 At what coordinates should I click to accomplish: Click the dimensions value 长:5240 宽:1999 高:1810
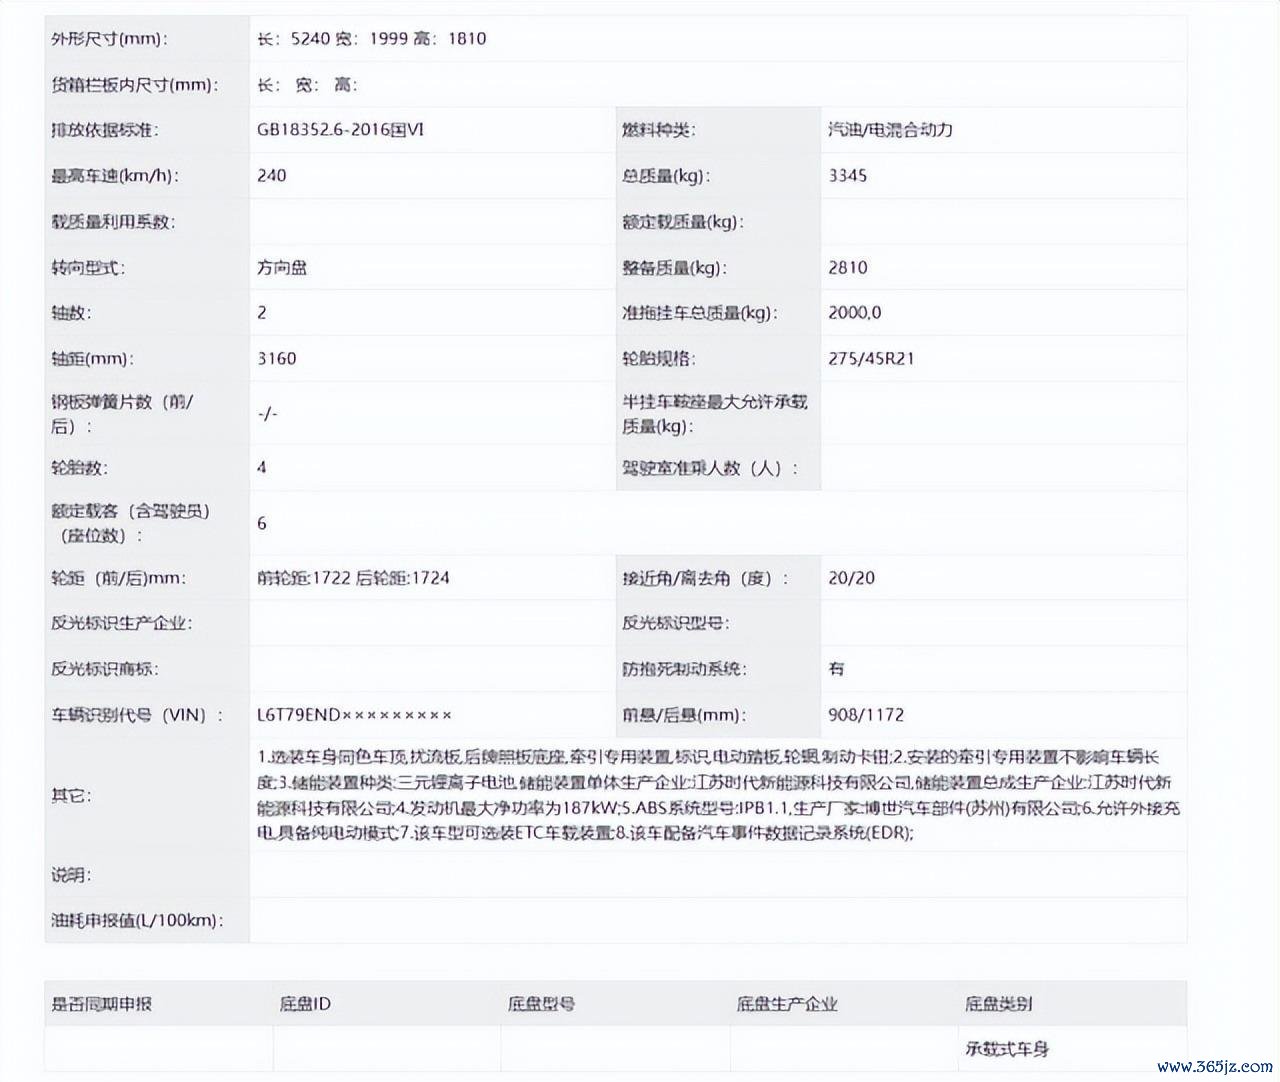click(x=372, y=39)
